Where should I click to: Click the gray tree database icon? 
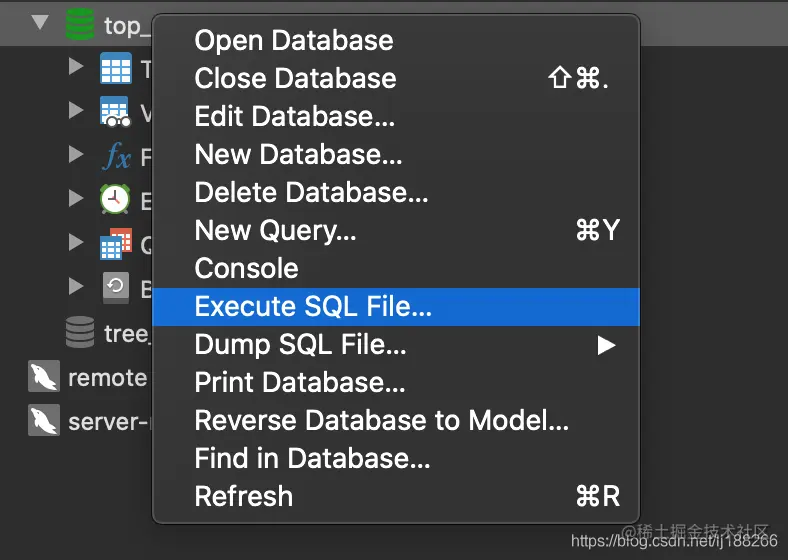pyautogui.click(x=80, y=332)
